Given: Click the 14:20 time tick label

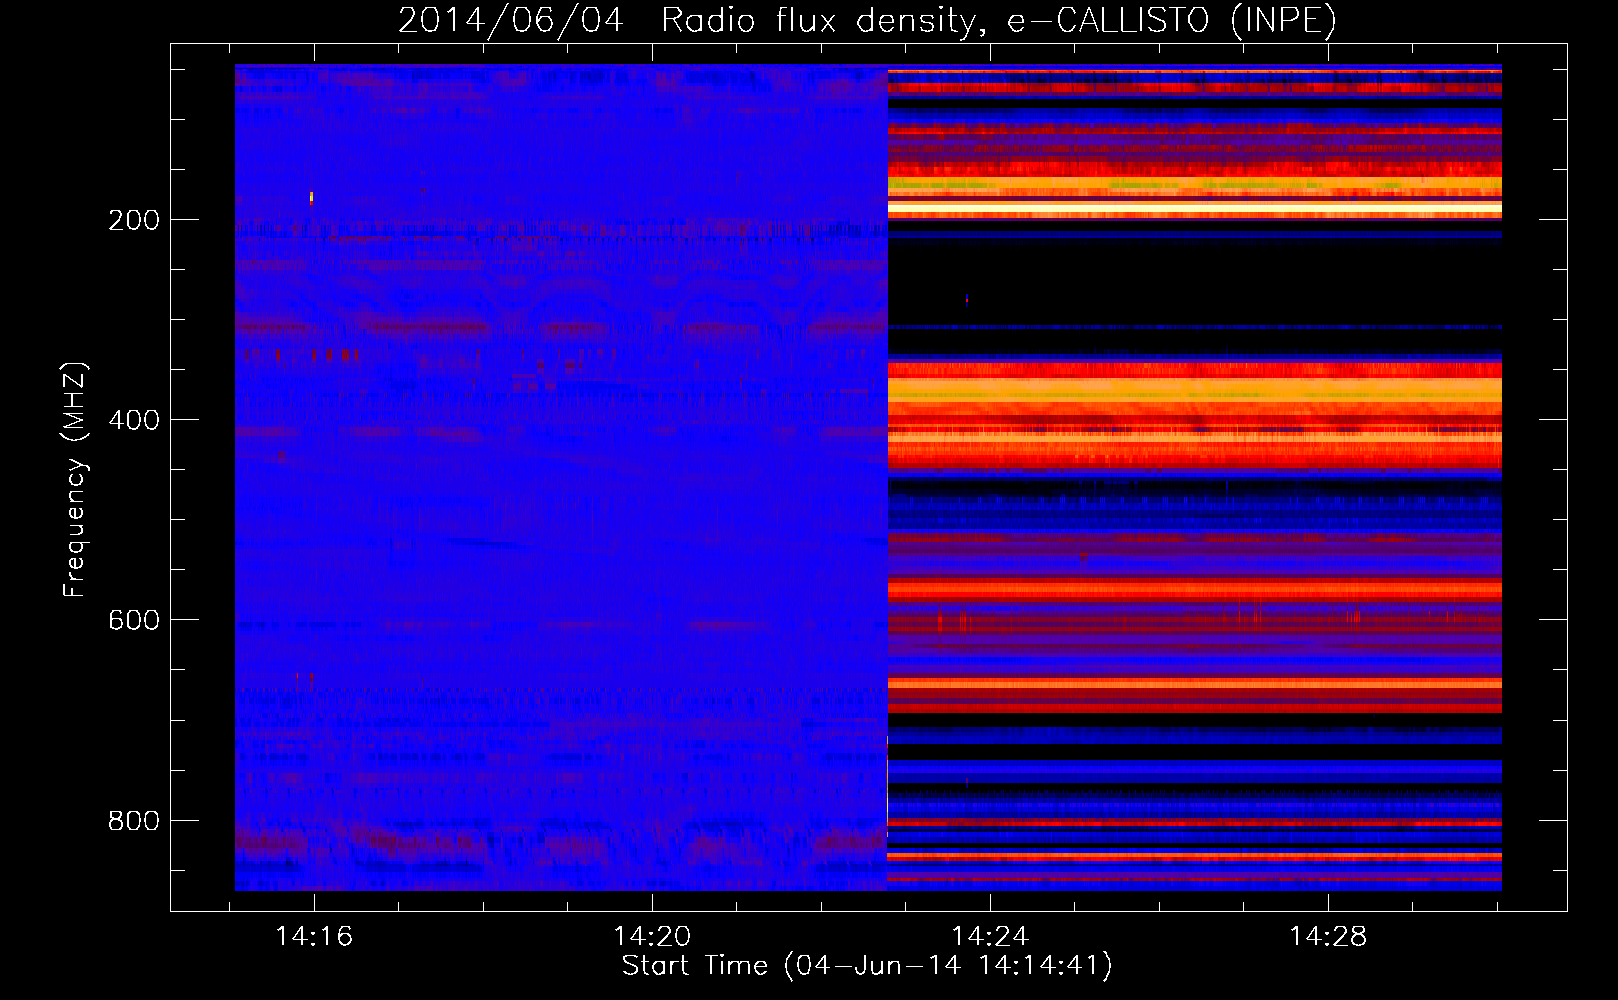Looking at the screenshot, I should 652,936.
